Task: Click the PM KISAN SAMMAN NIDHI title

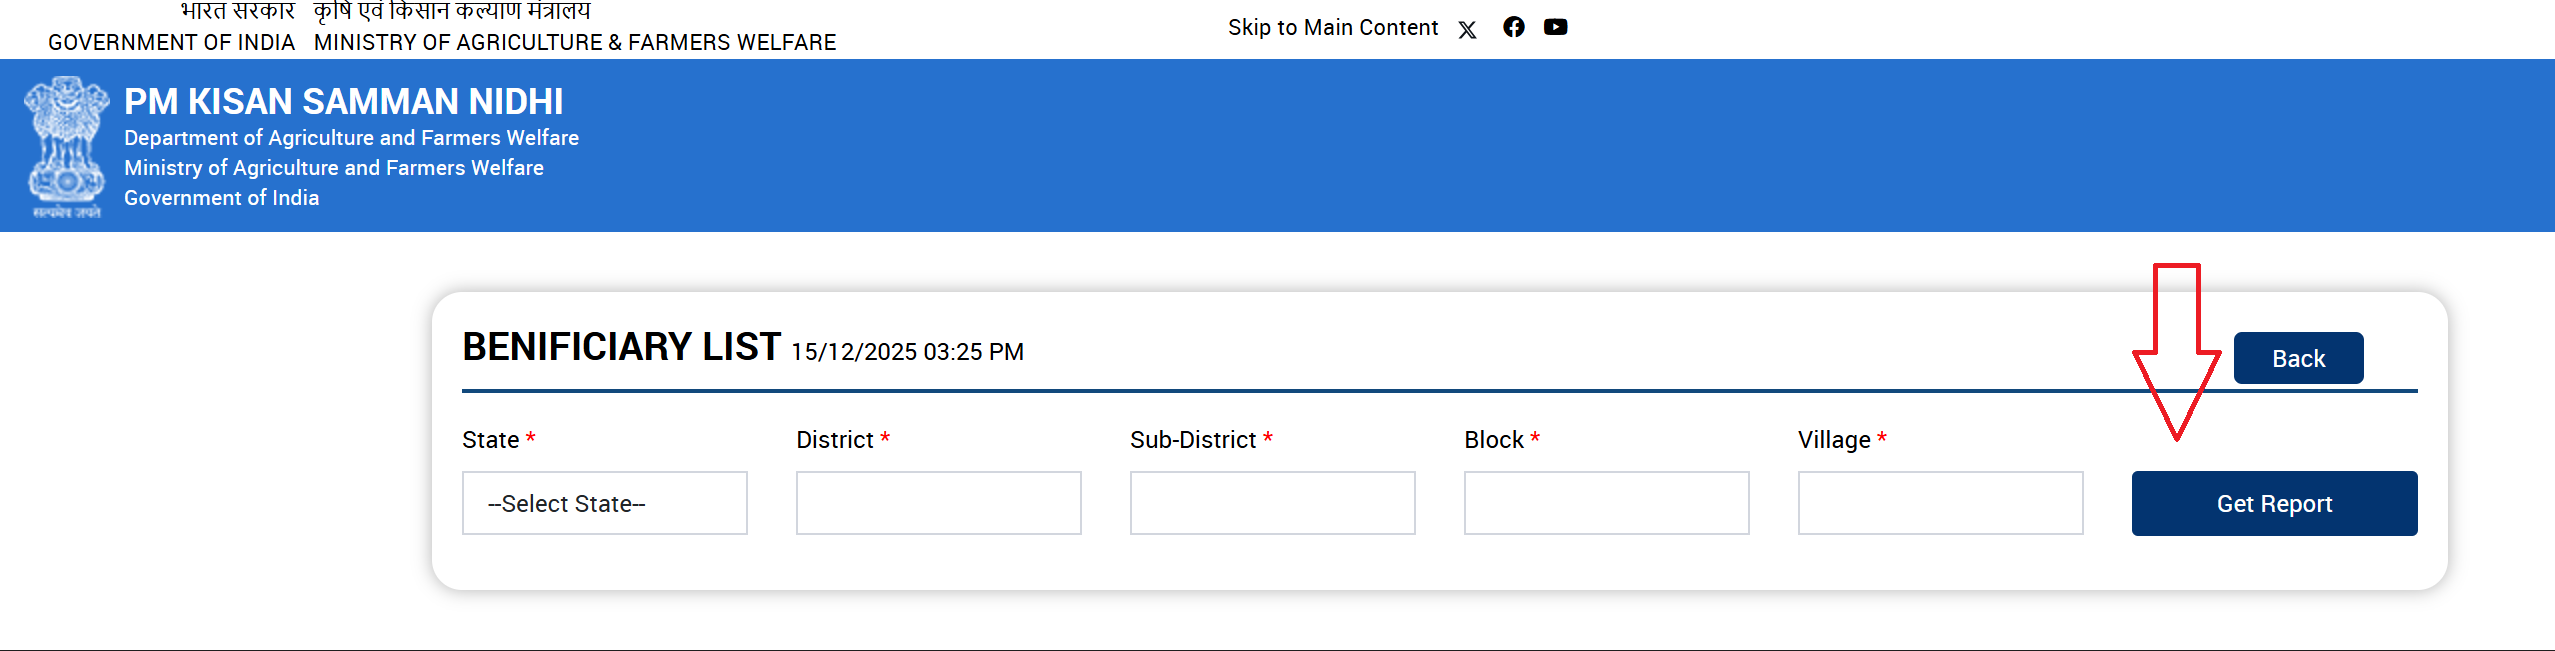Action: coord(343,102)
